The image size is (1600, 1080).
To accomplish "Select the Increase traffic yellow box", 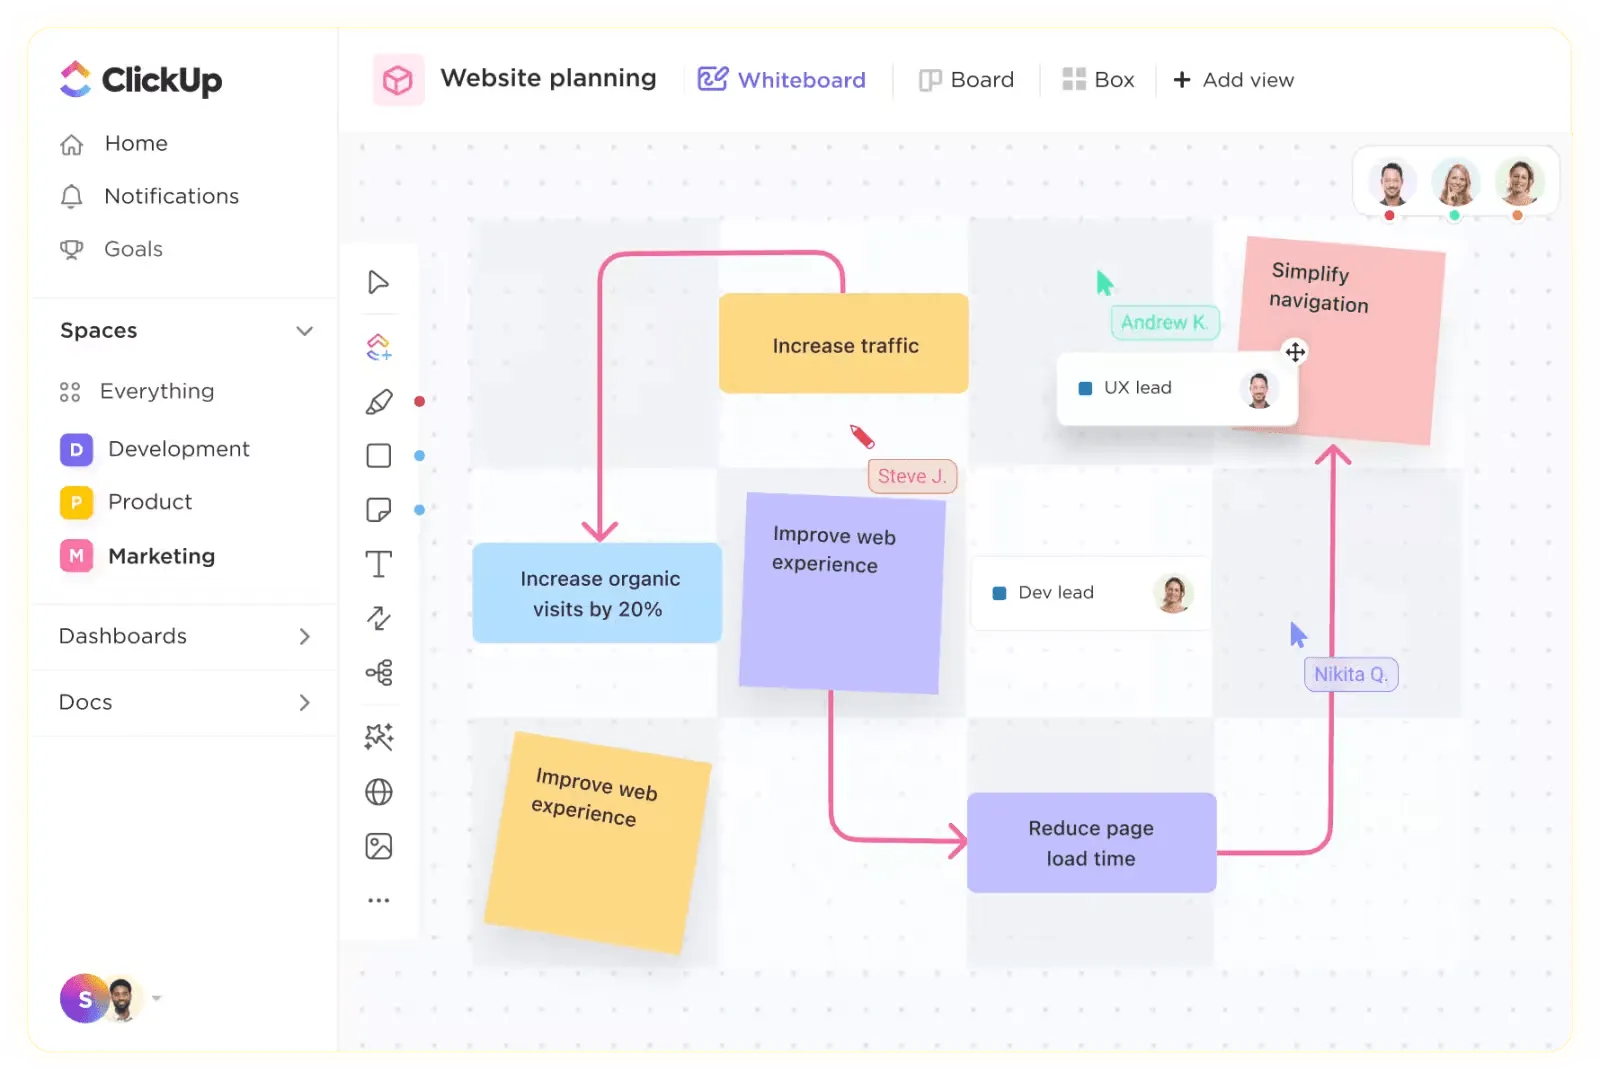I will 844,344.
